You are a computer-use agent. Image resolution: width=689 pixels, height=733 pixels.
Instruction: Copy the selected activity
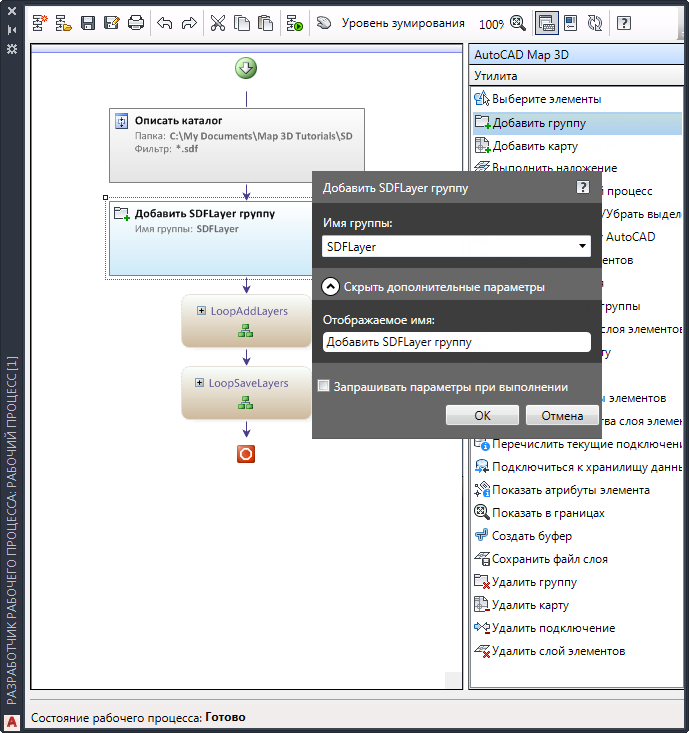click(x=242, y=22)
